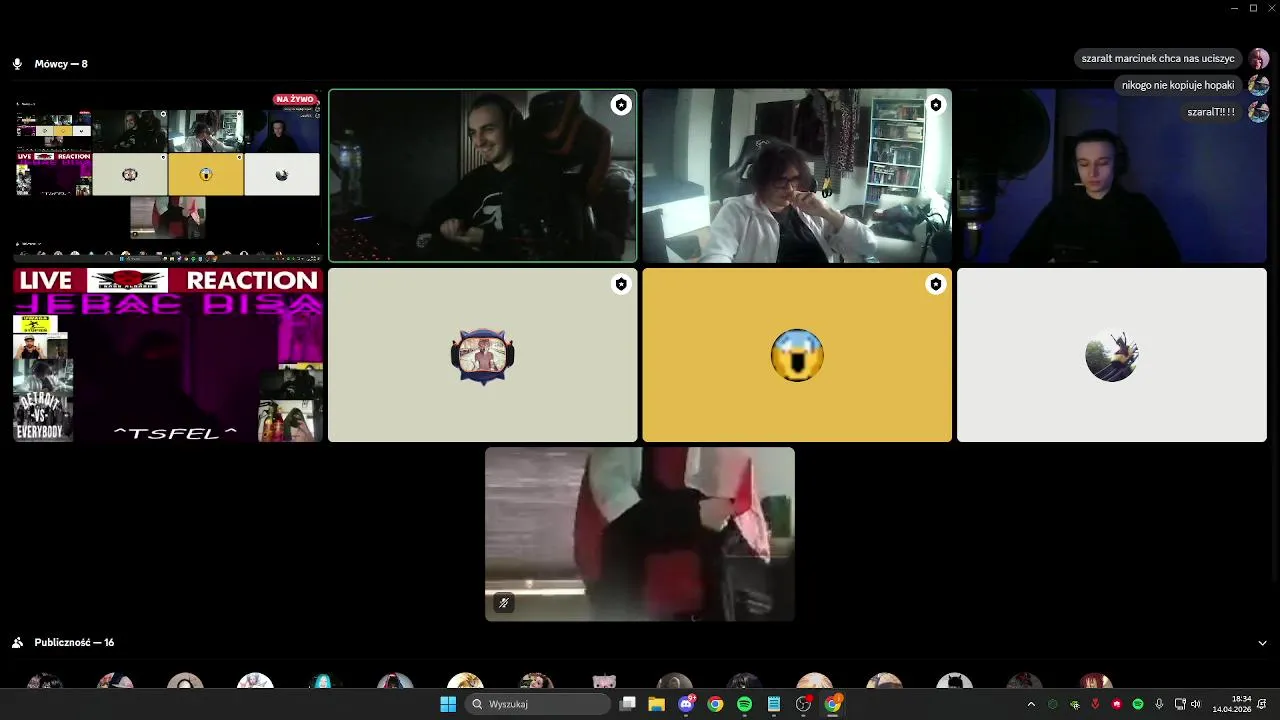Viewport: 1280px width, 720px height.
Task: Open Spotify from the taskbar
Action: point(744,704)
